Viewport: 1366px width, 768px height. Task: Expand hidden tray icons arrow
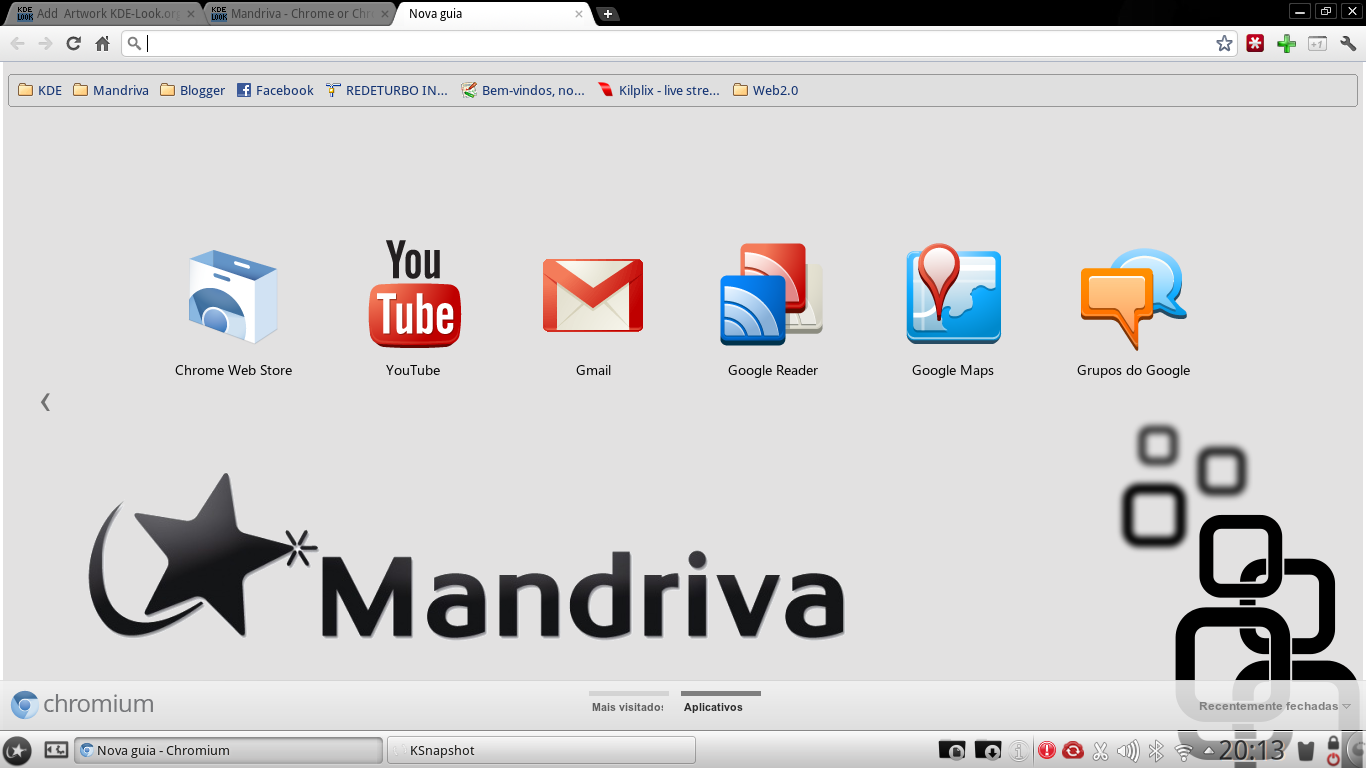pyautogui.click(x=1209, y=750)
